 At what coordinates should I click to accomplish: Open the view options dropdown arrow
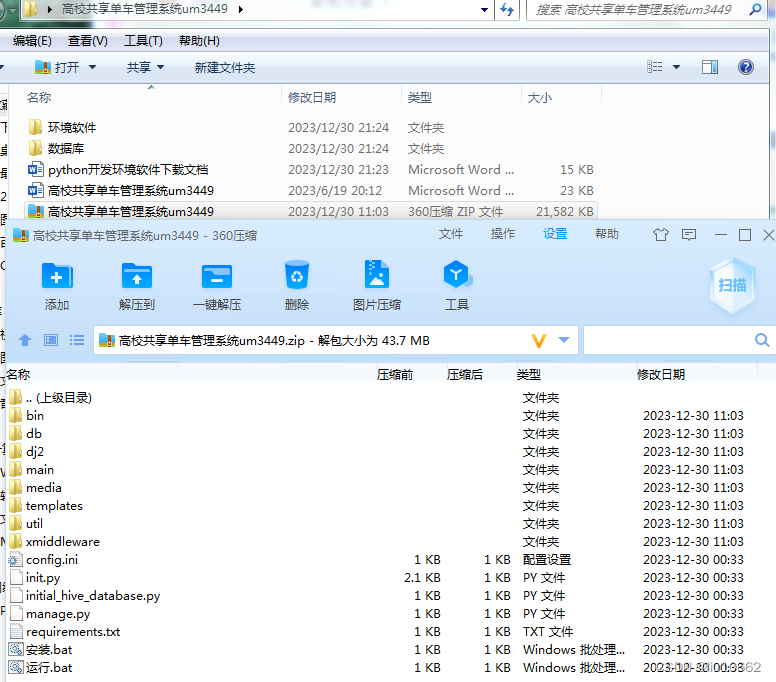tap(676, 67)
